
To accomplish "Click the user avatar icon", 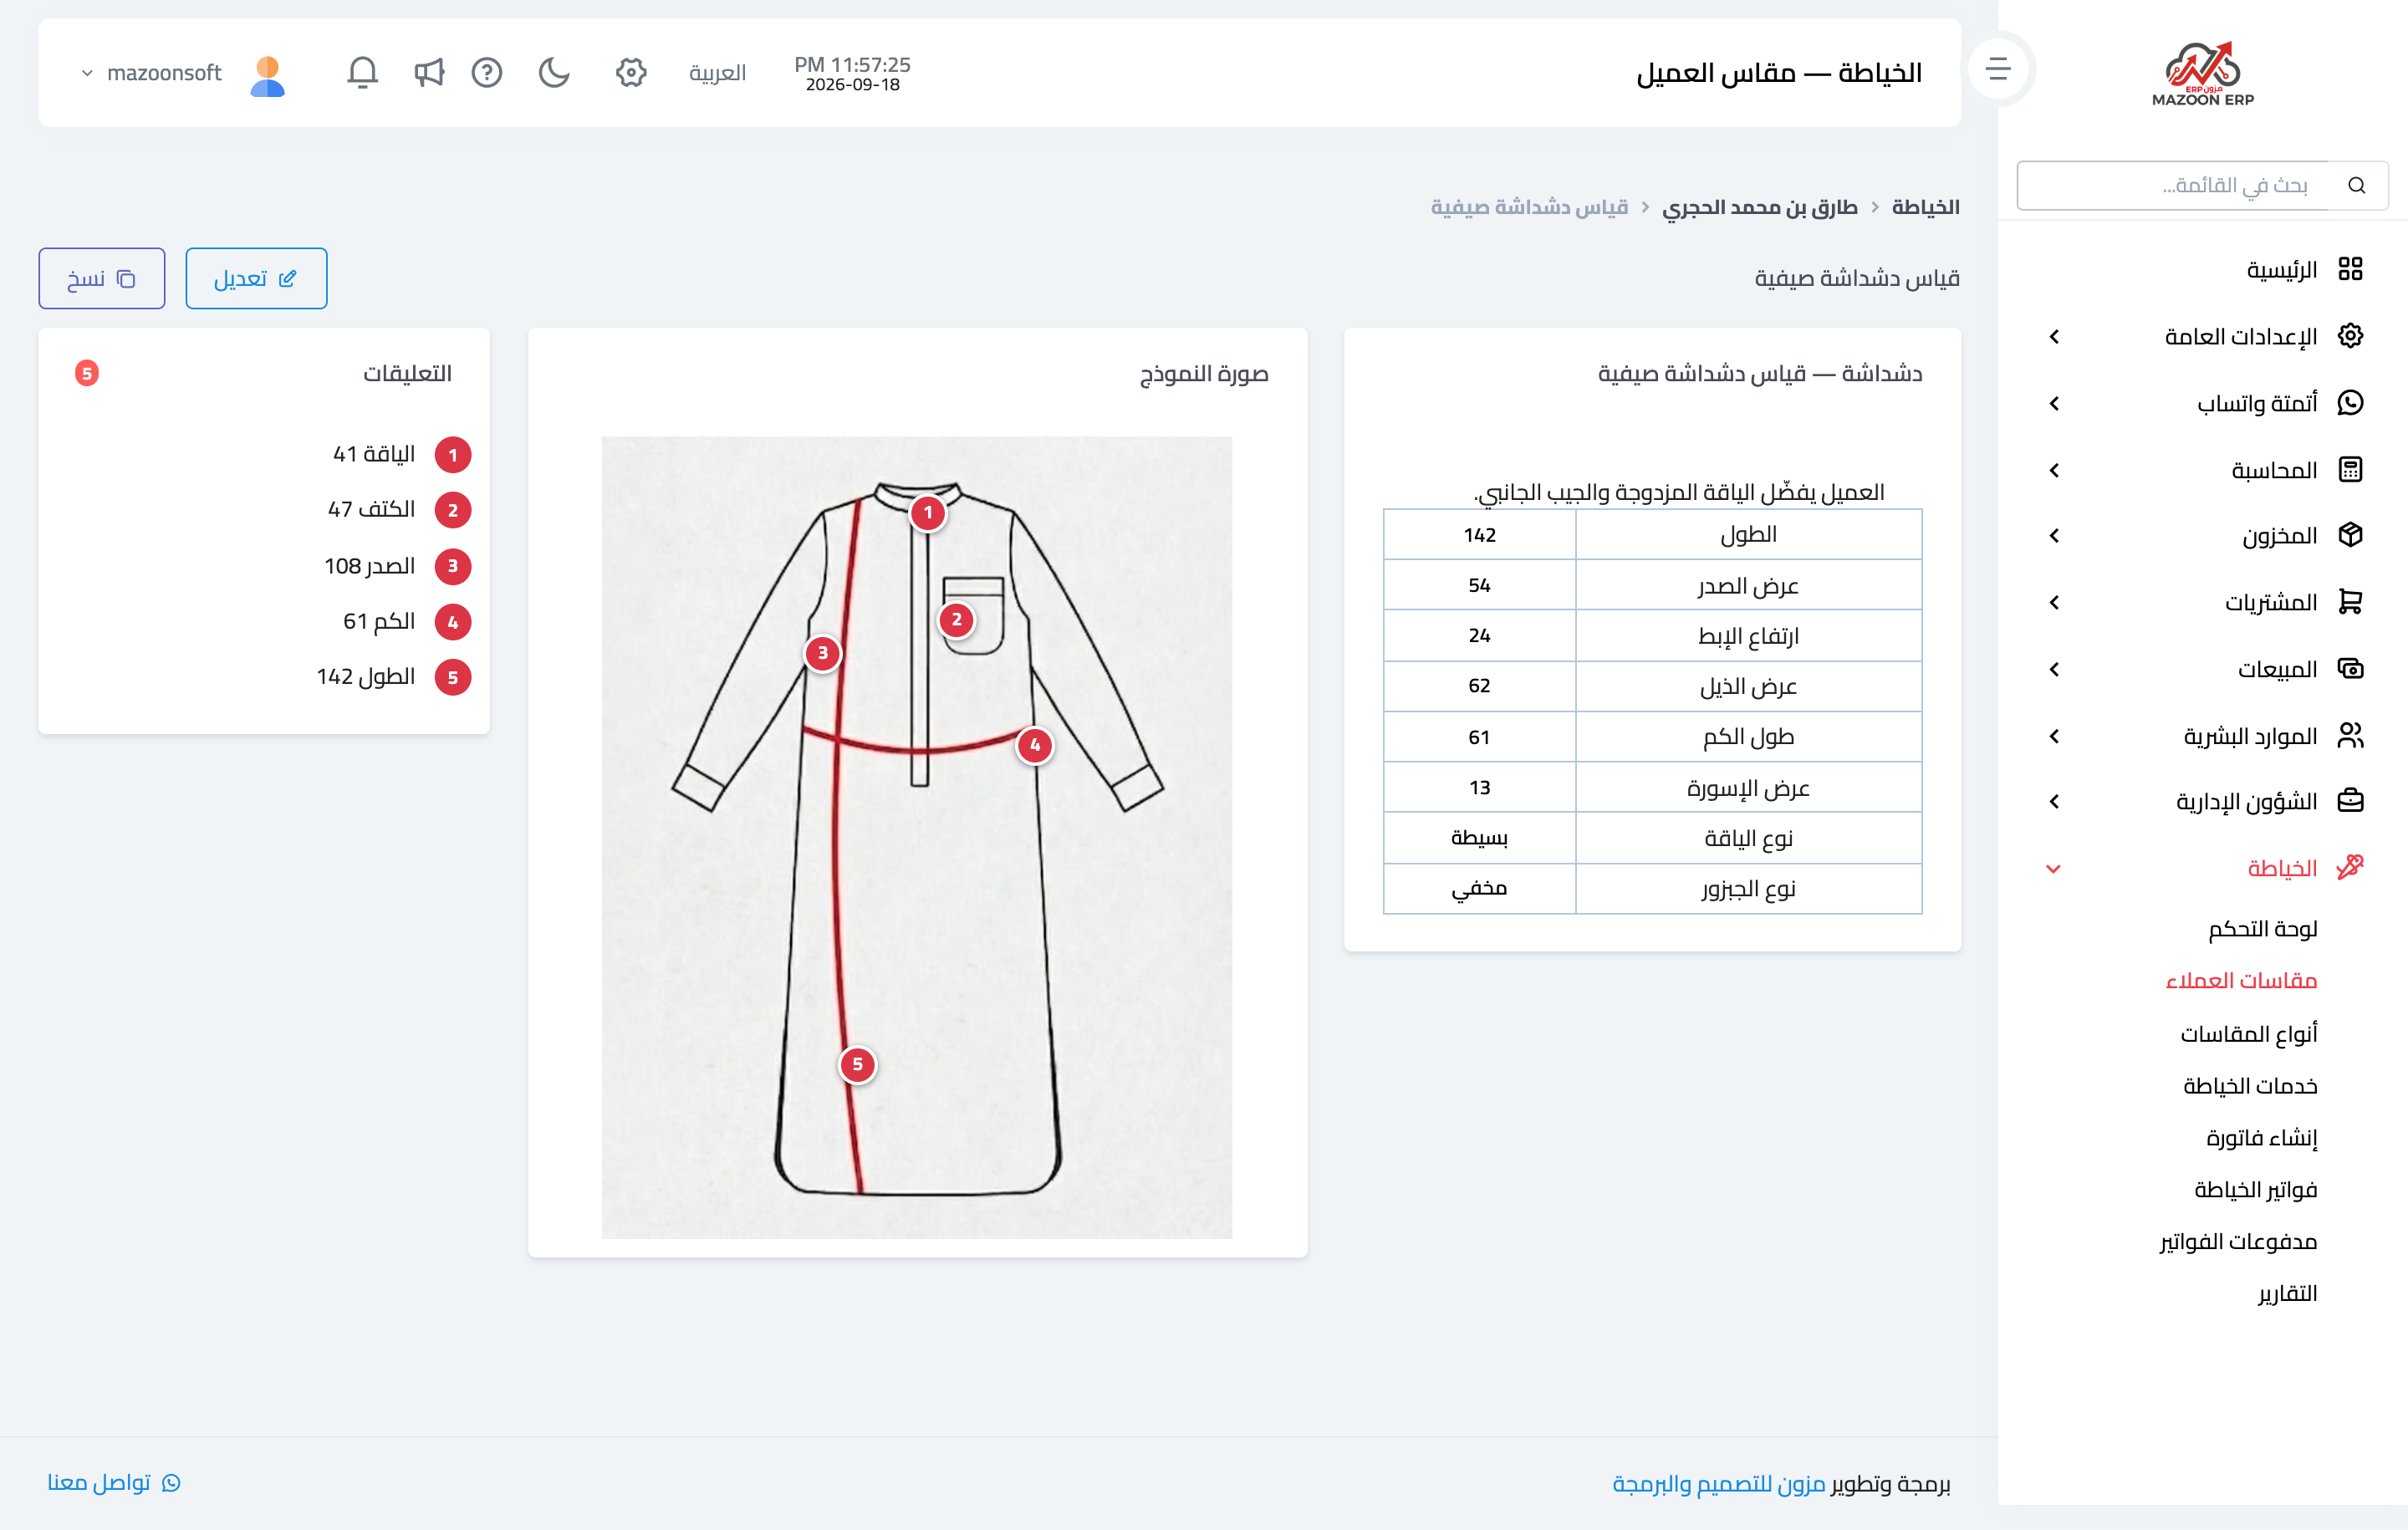I will click(x=267, y=75).
